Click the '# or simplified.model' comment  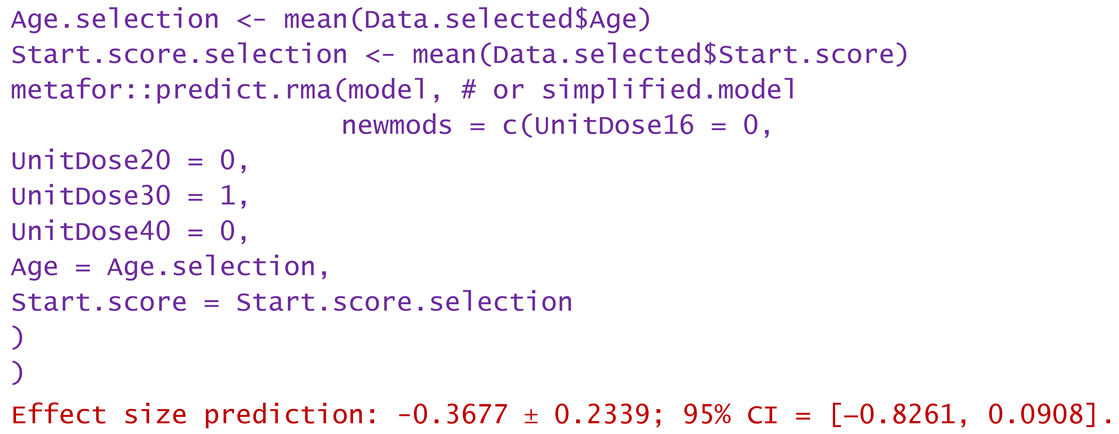point(645,90)
